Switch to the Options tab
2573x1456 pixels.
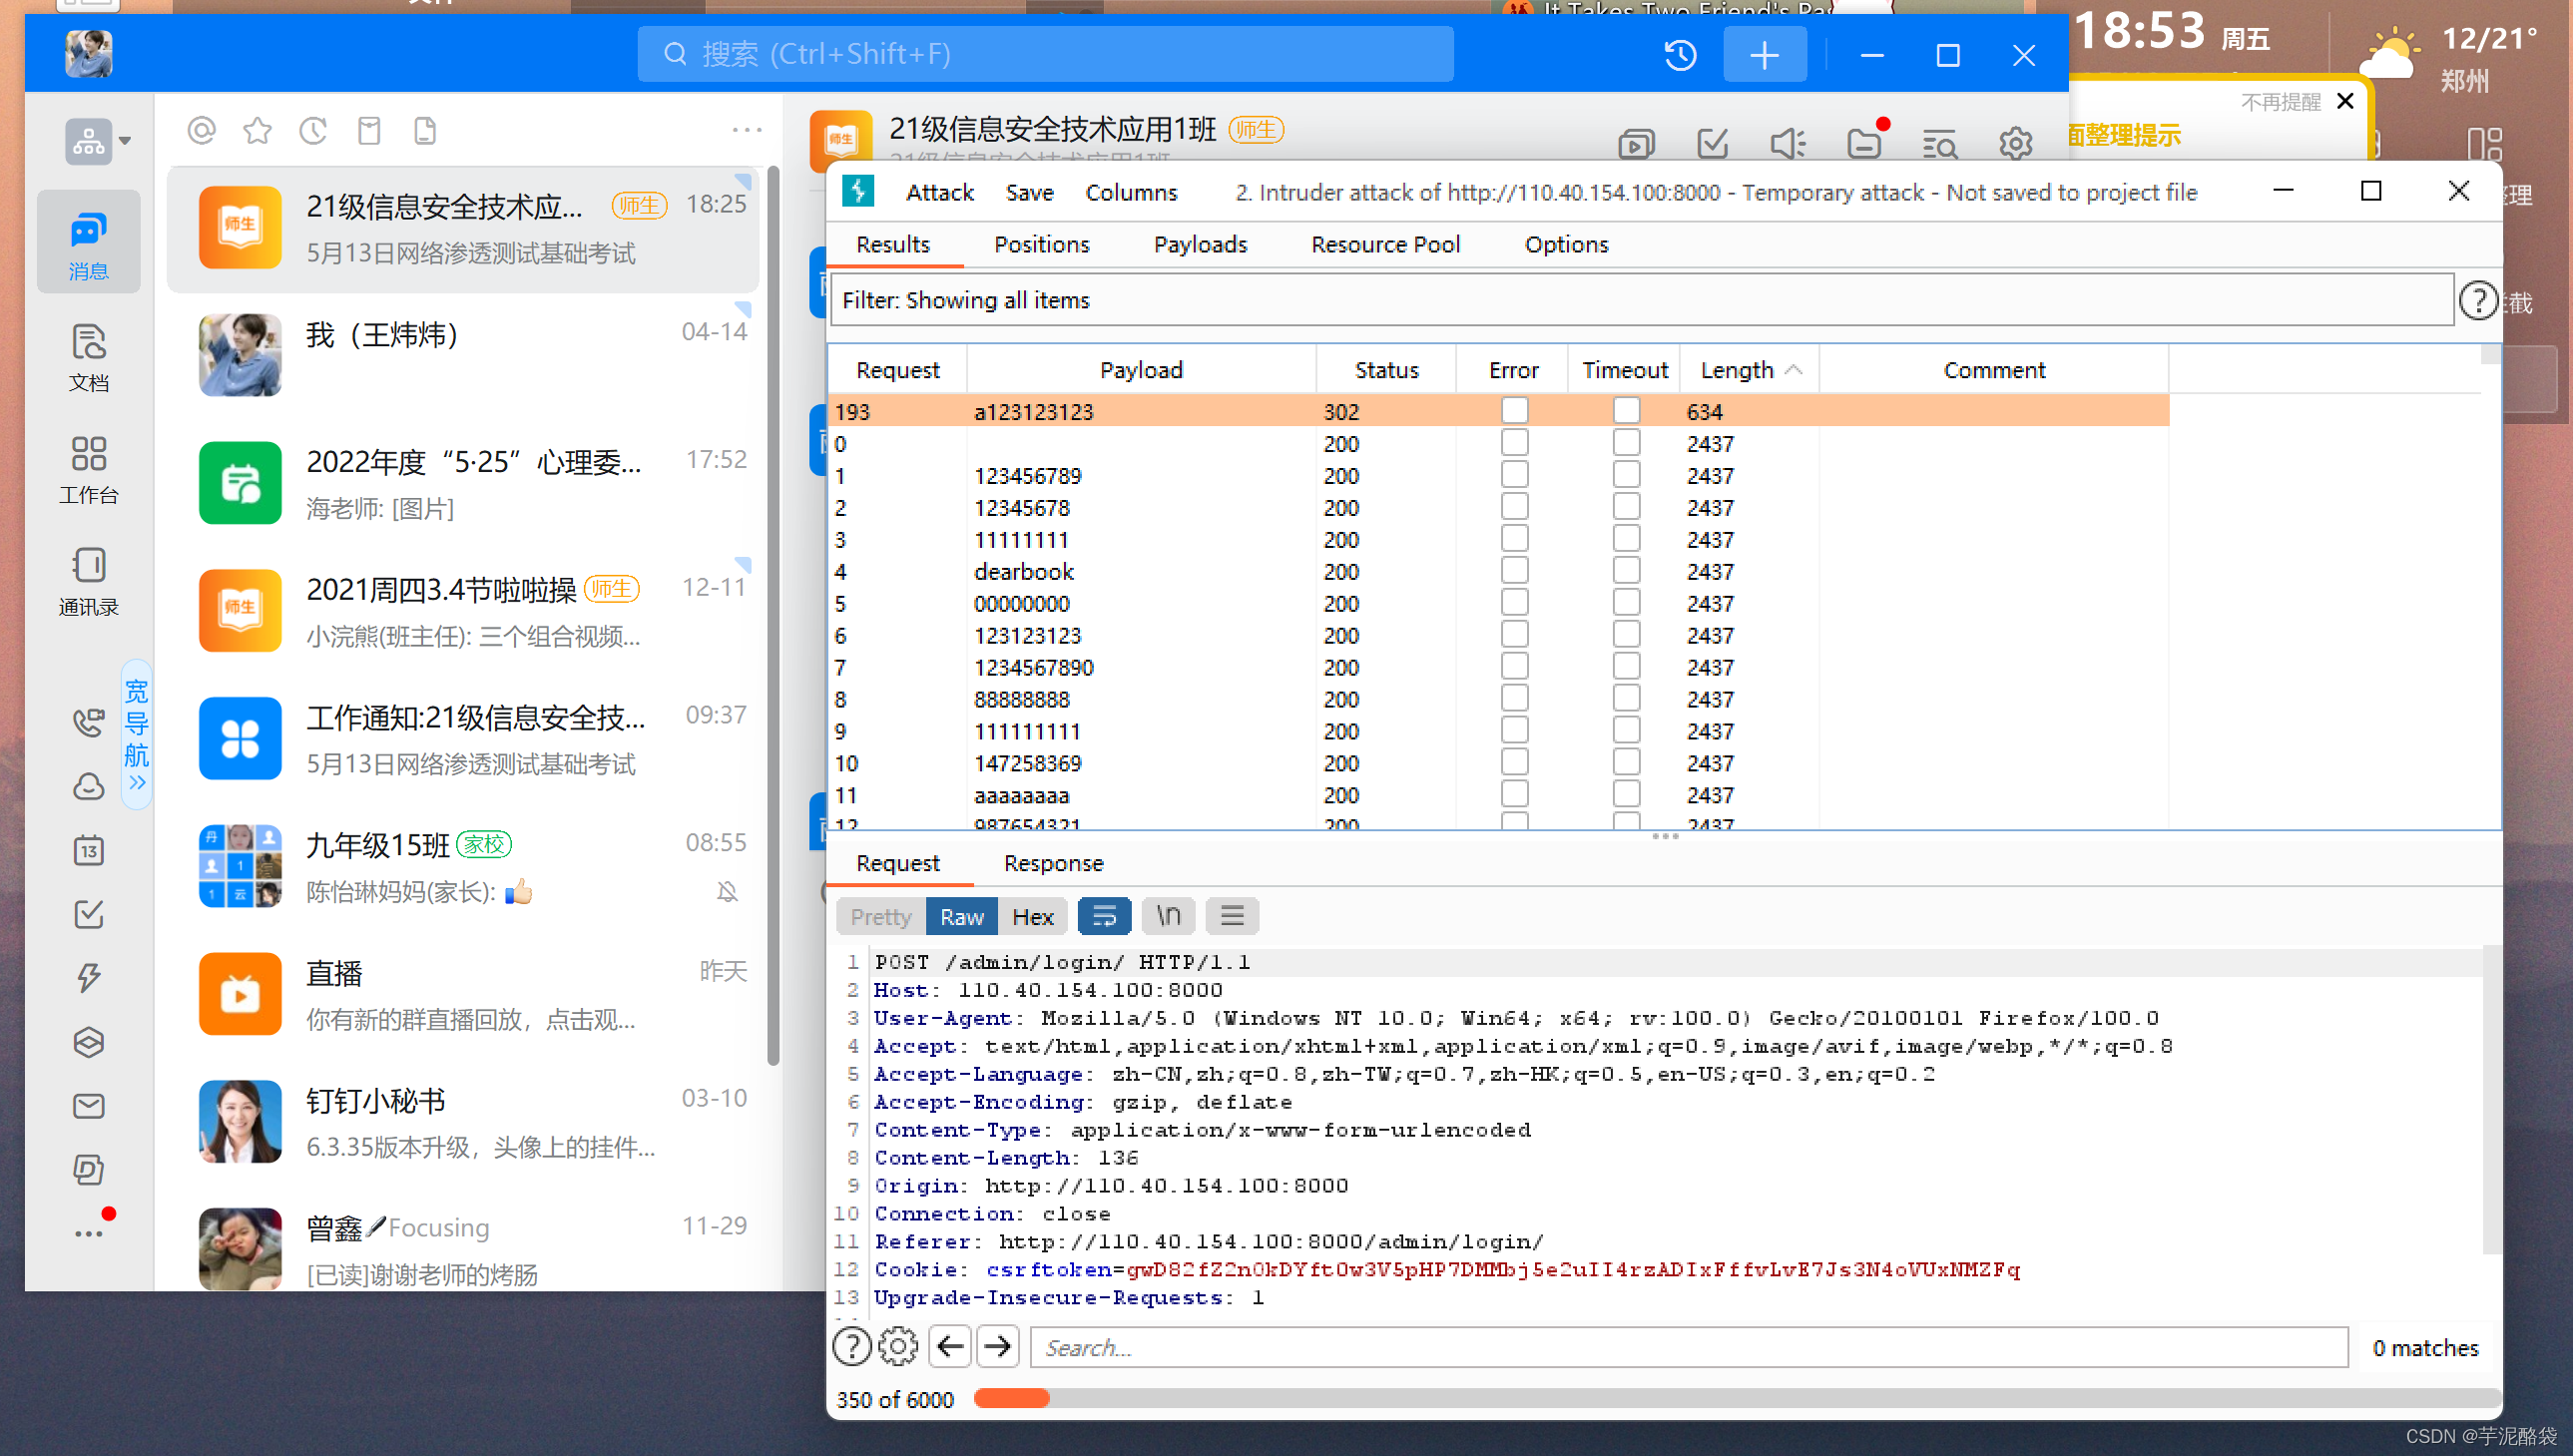[1566, 245]
